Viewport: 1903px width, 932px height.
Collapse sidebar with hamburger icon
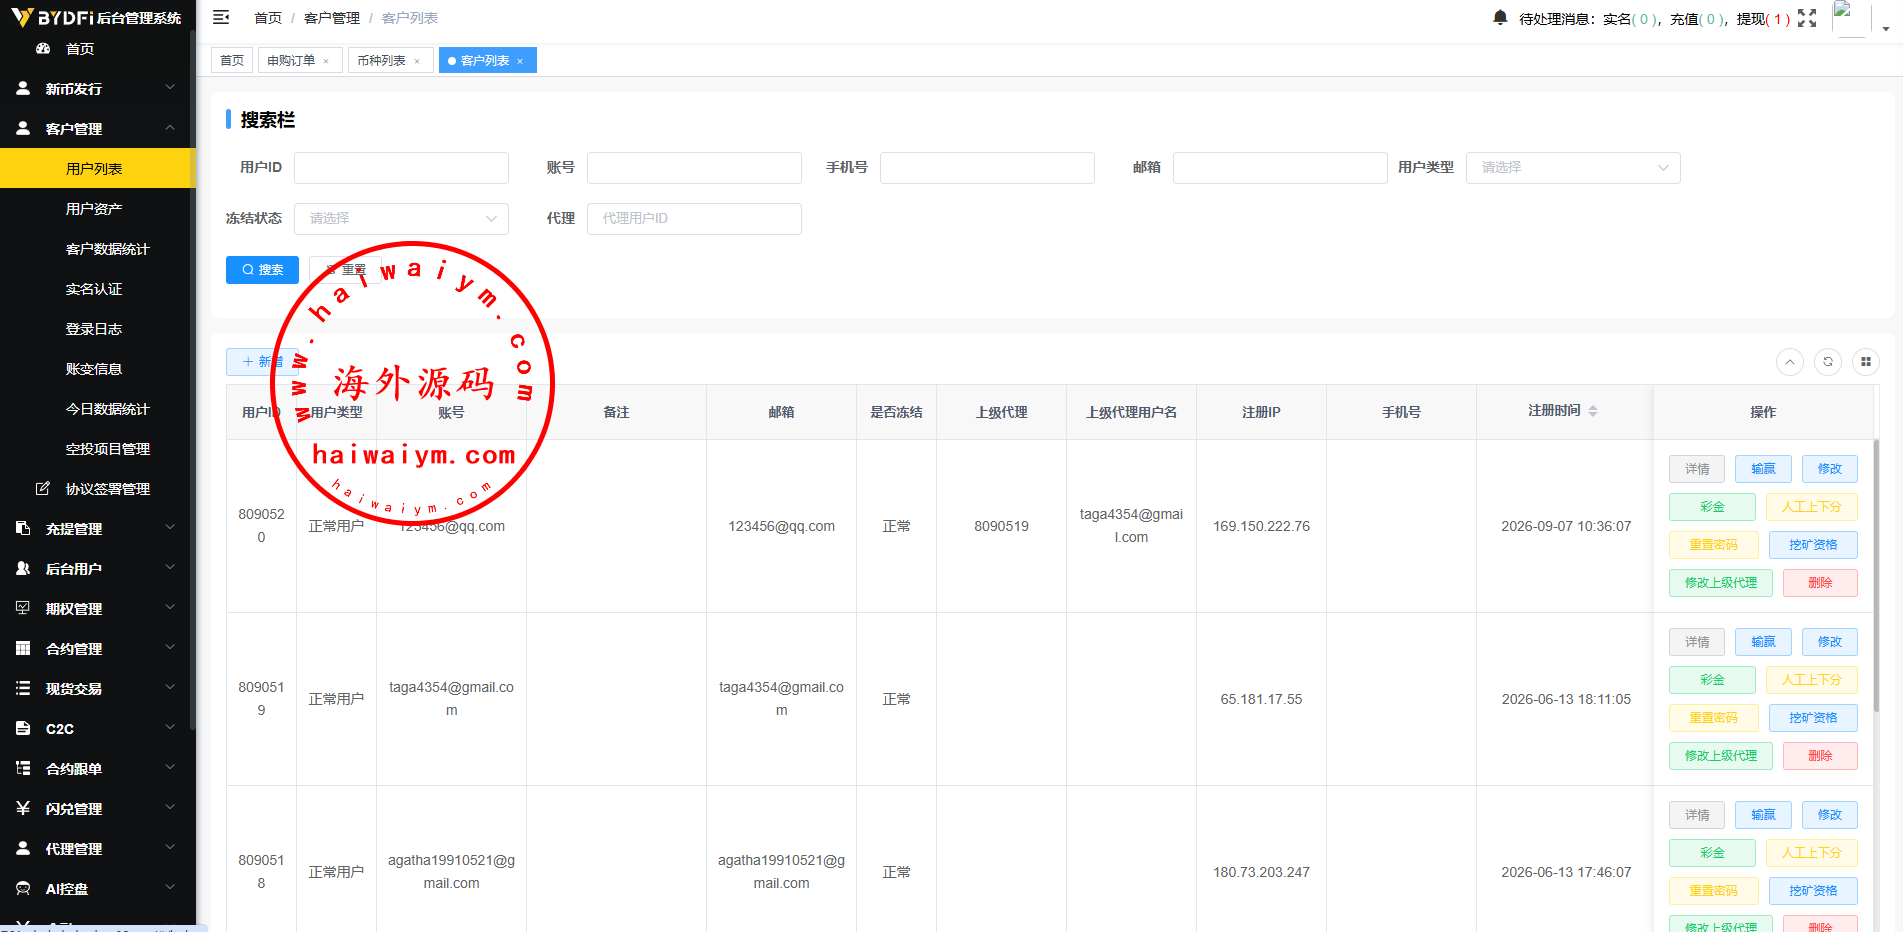pos(221,17)
